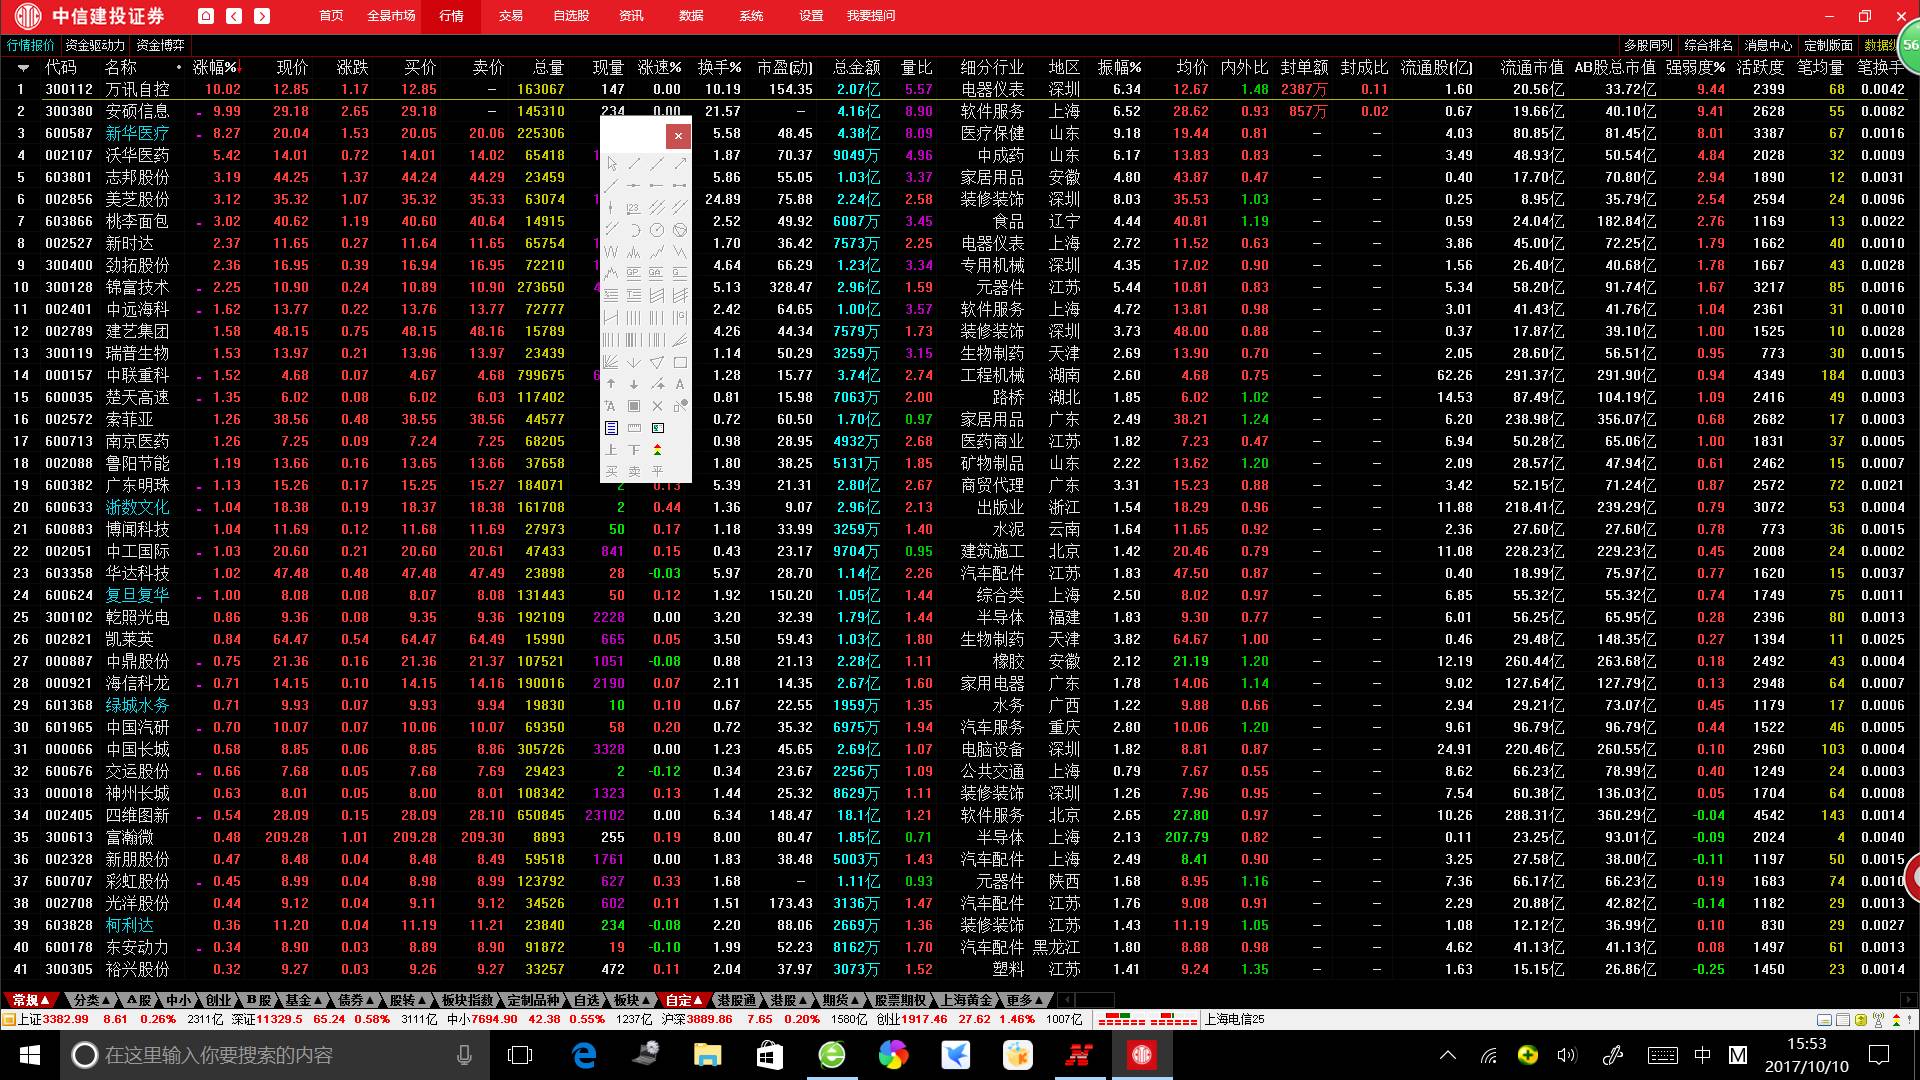Click the blue list icon in palette
This screenshot has width=1920, height=1080.
point(611,427)
